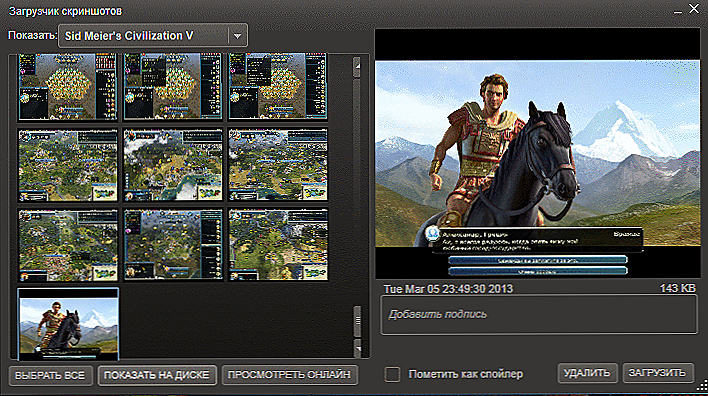Viewport: 708px width, 396px height.
Task: Upload screenshot with 'ЗАГРУЗИТЬ' button
Action: (x=657, y=373)
